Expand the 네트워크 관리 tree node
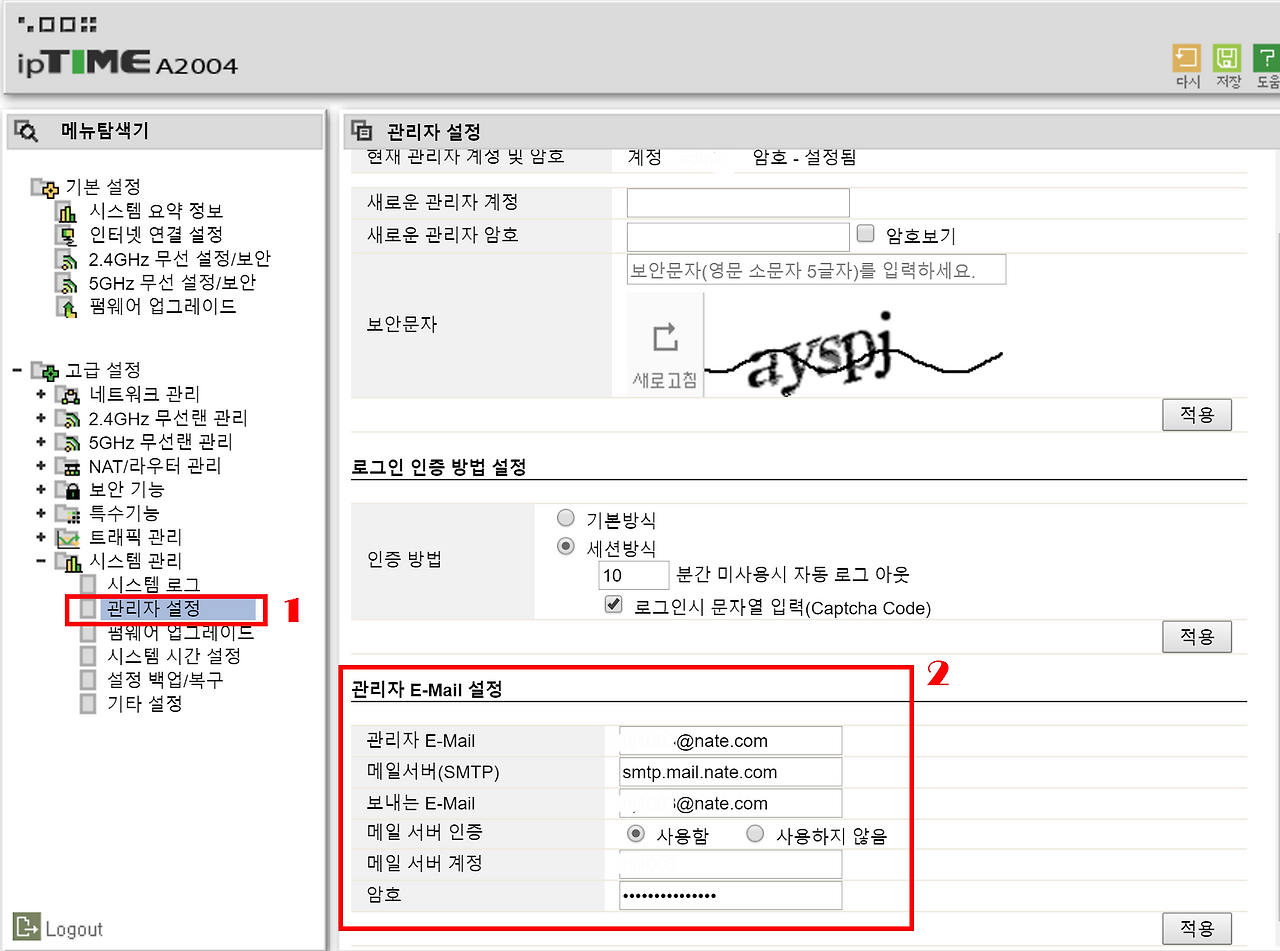The height and width of the screenshot is (951, 1280). tap(41, 394)
